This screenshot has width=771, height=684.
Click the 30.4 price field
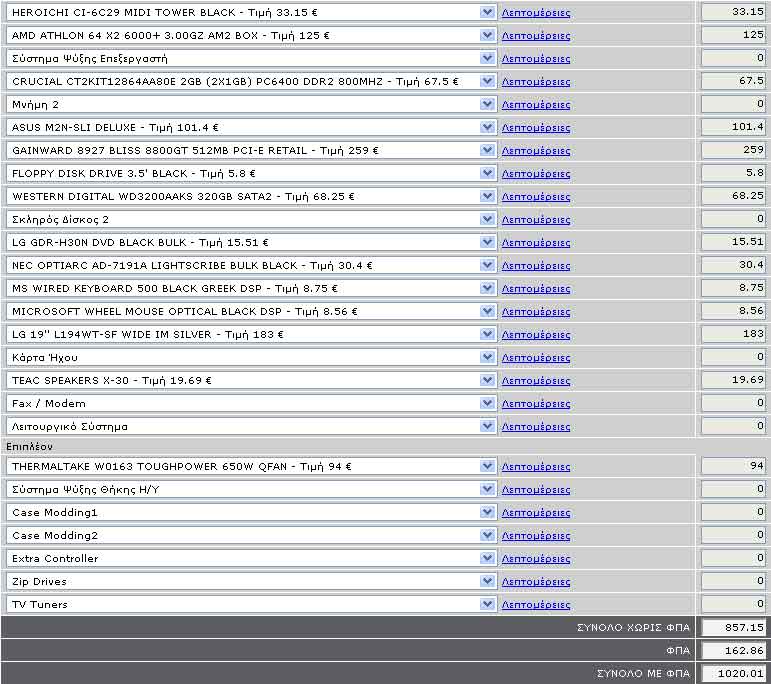tap(733, 265)
